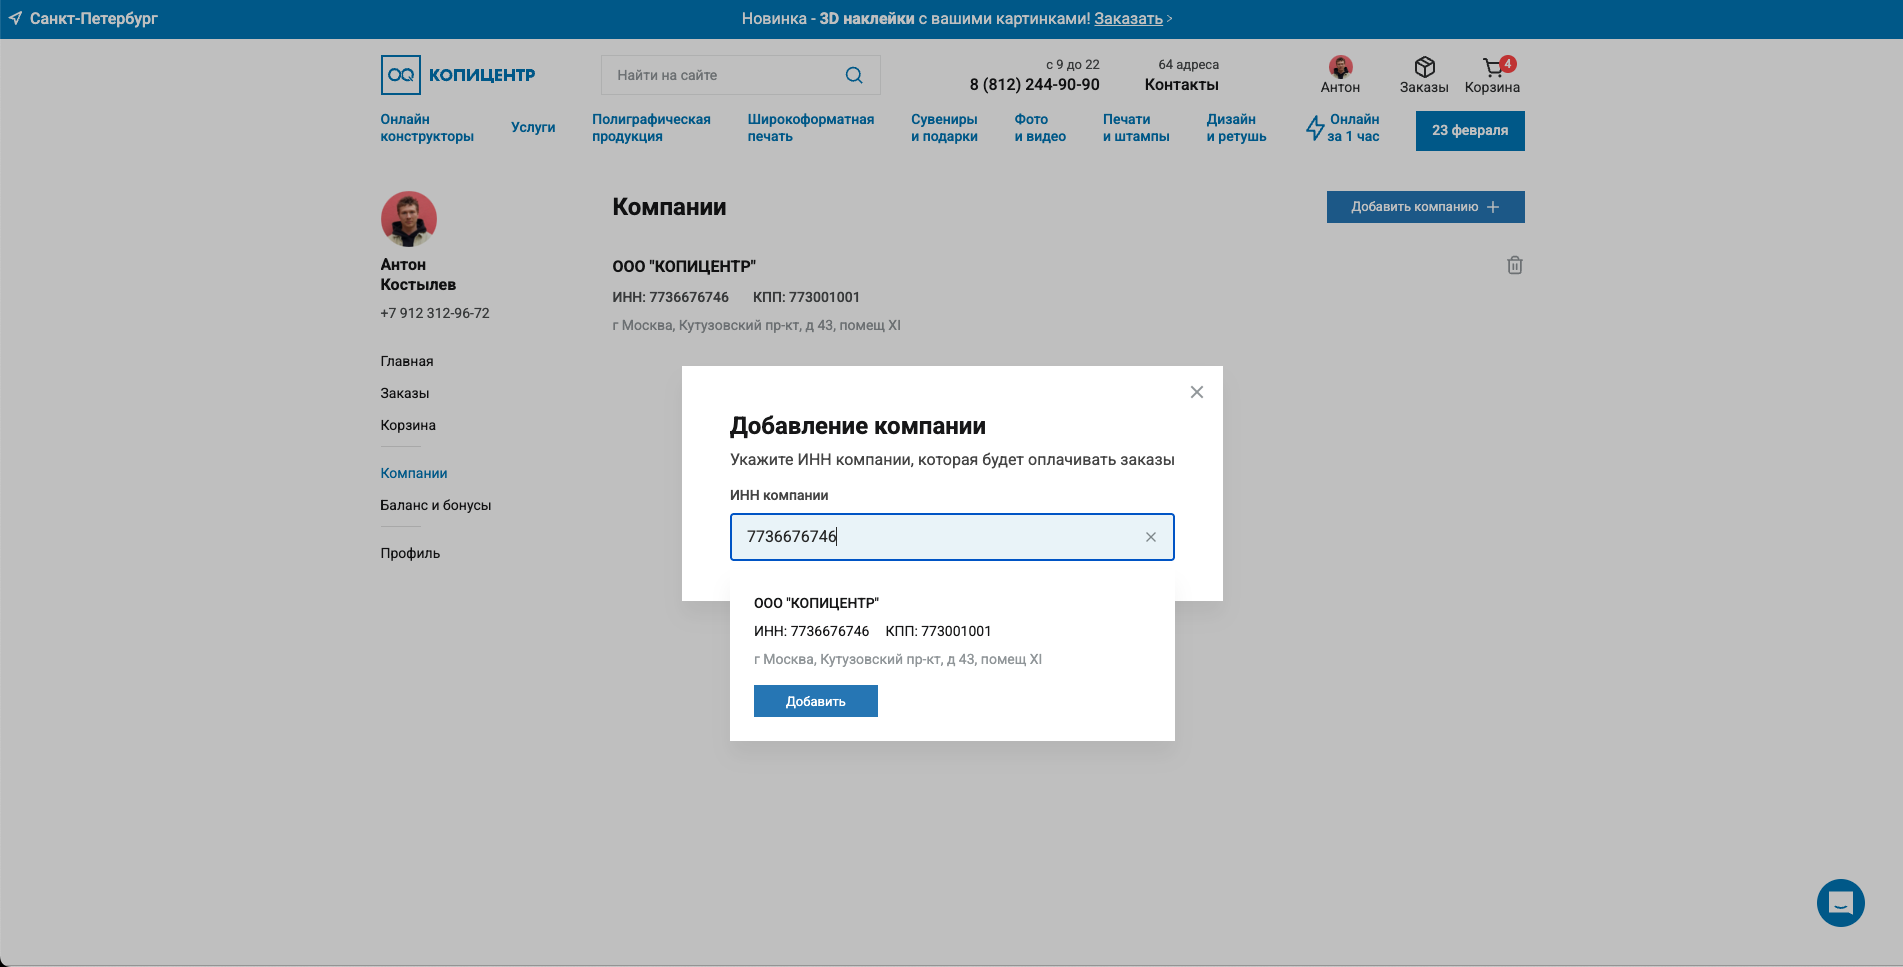Screen dimensions: 1903x967
Task: Click the search magnifier icon
Action: click(x=853, y=75)
